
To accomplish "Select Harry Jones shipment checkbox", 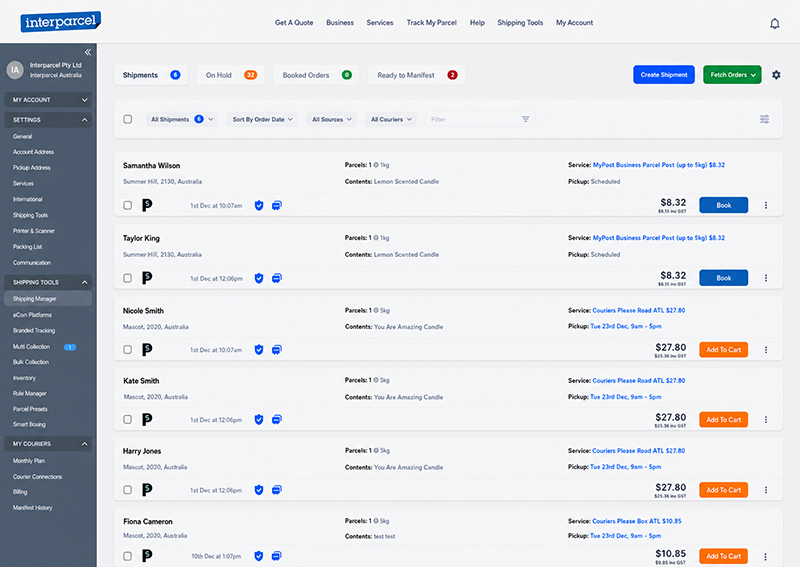I will coord(128,490).
